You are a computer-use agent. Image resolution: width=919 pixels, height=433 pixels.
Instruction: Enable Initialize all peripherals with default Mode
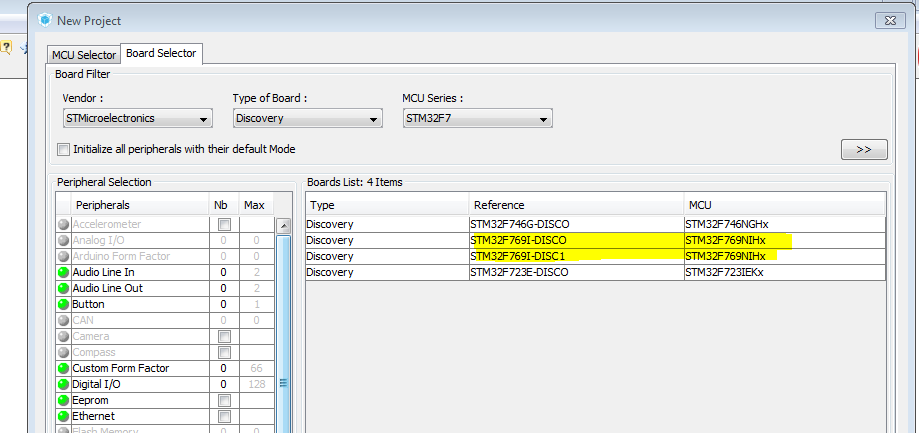pos(63,149)
